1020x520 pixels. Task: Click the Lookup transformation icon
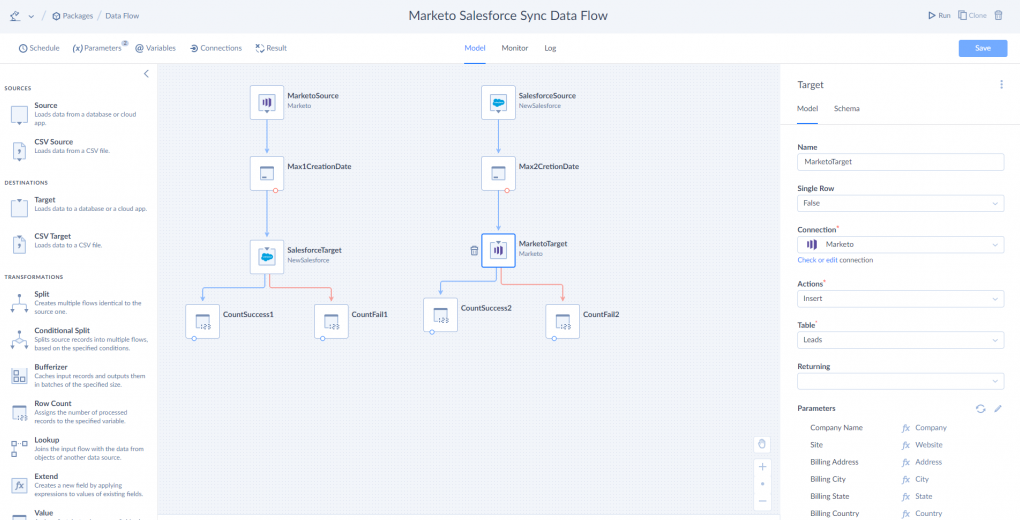pos(19,449)
